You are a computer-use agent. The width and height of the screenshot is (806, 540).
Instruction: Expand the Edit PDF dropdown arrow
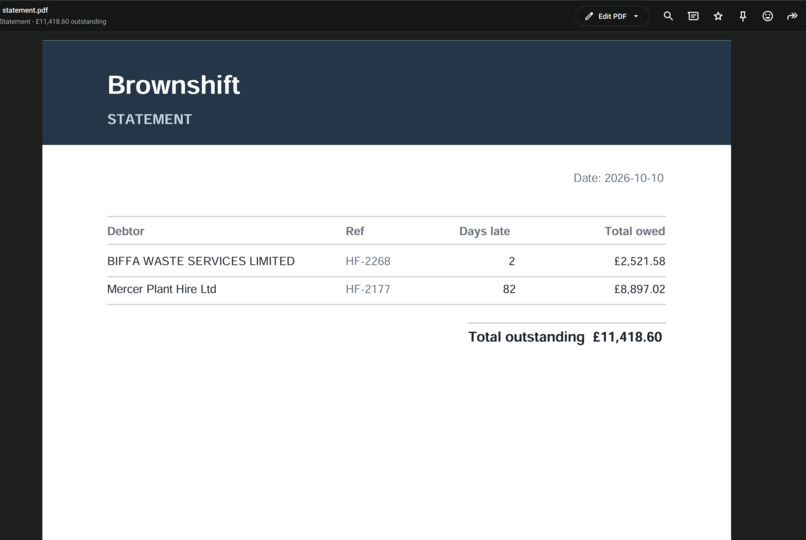[636, 16]
